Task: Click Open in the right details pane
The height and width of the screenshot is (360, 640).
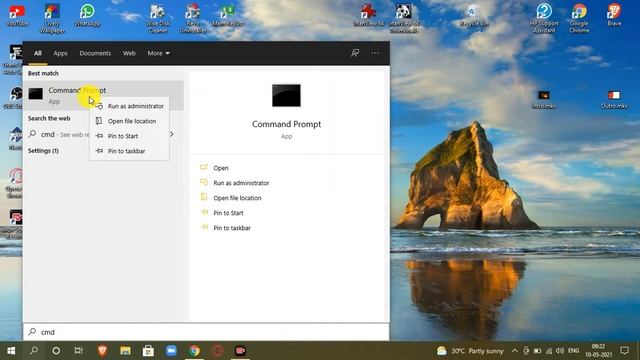Action: 221,168
